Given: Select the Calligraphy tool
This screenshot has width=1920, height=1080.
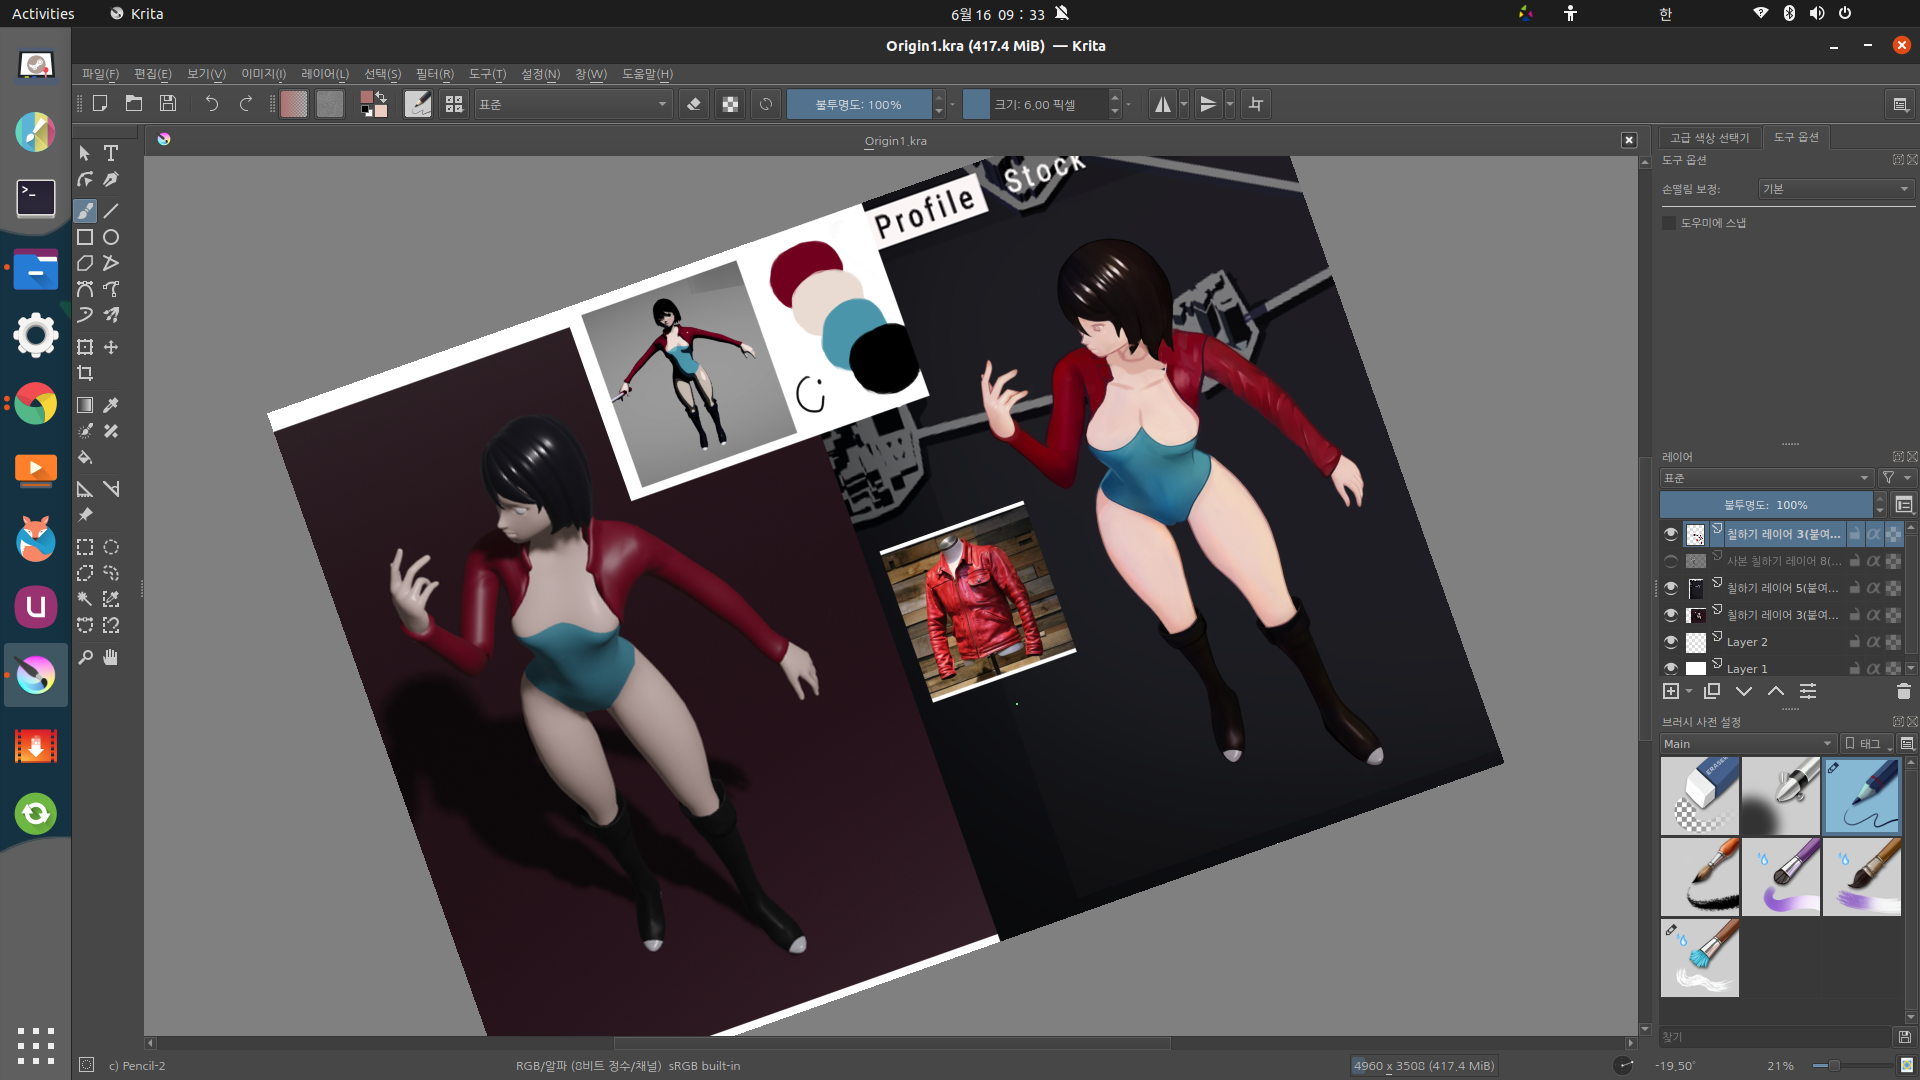Looking at the screenshot, I should pos(111,179).
